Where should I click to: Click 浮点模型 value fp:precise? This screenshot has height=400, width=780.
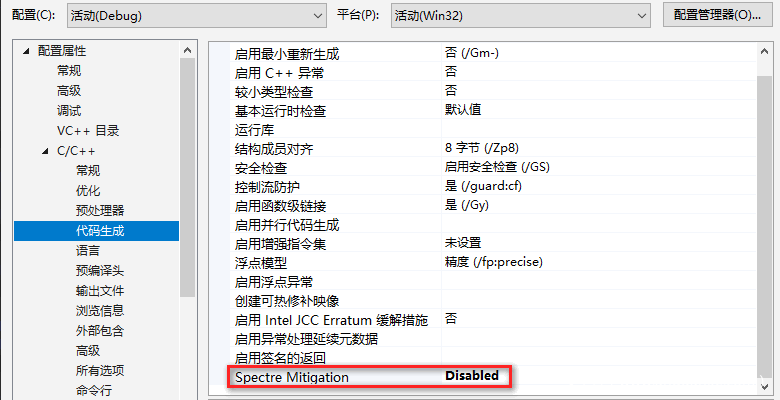click(493, 262)
